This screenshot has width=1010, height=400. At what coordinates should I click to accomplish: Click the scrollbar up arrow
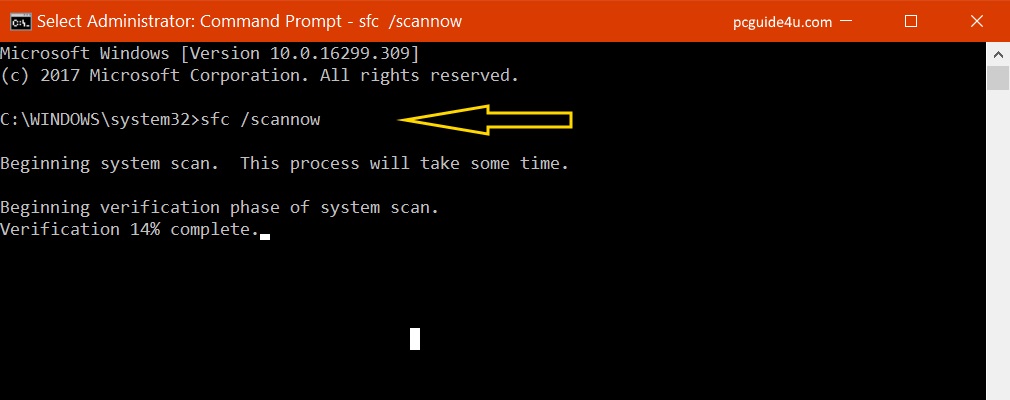(998, 53)
